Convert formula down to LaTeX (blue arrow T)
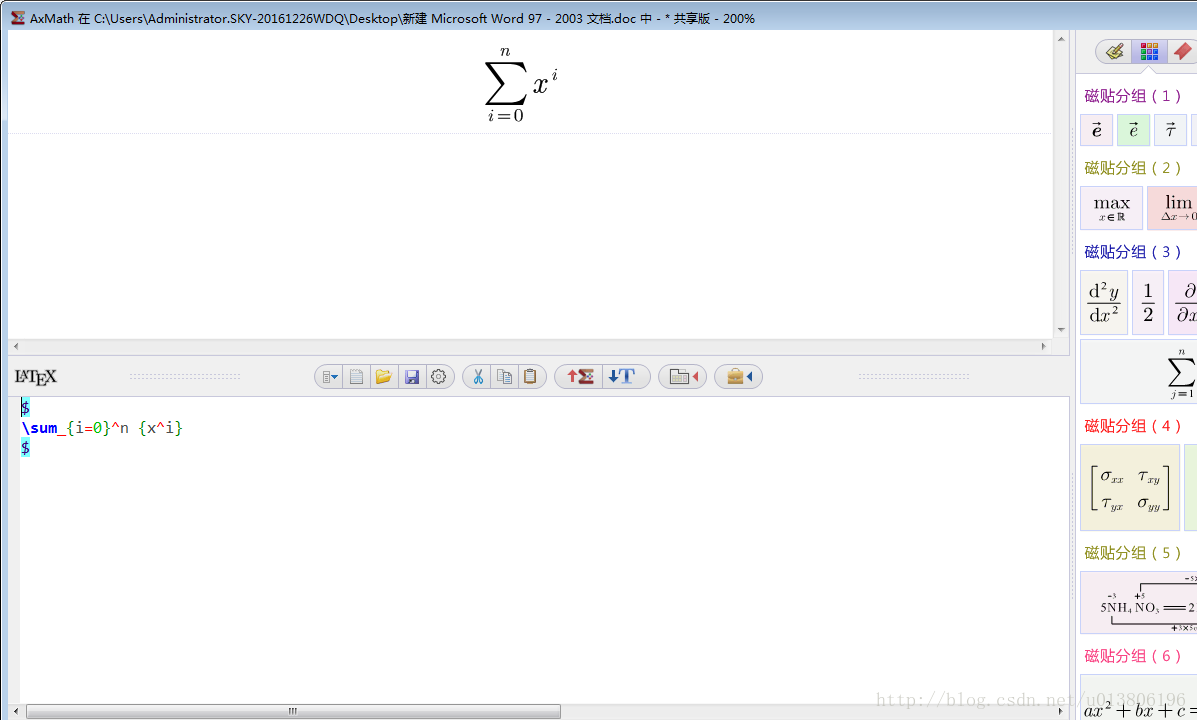This screenshot has height=720, width=1197. pos(623,376)
